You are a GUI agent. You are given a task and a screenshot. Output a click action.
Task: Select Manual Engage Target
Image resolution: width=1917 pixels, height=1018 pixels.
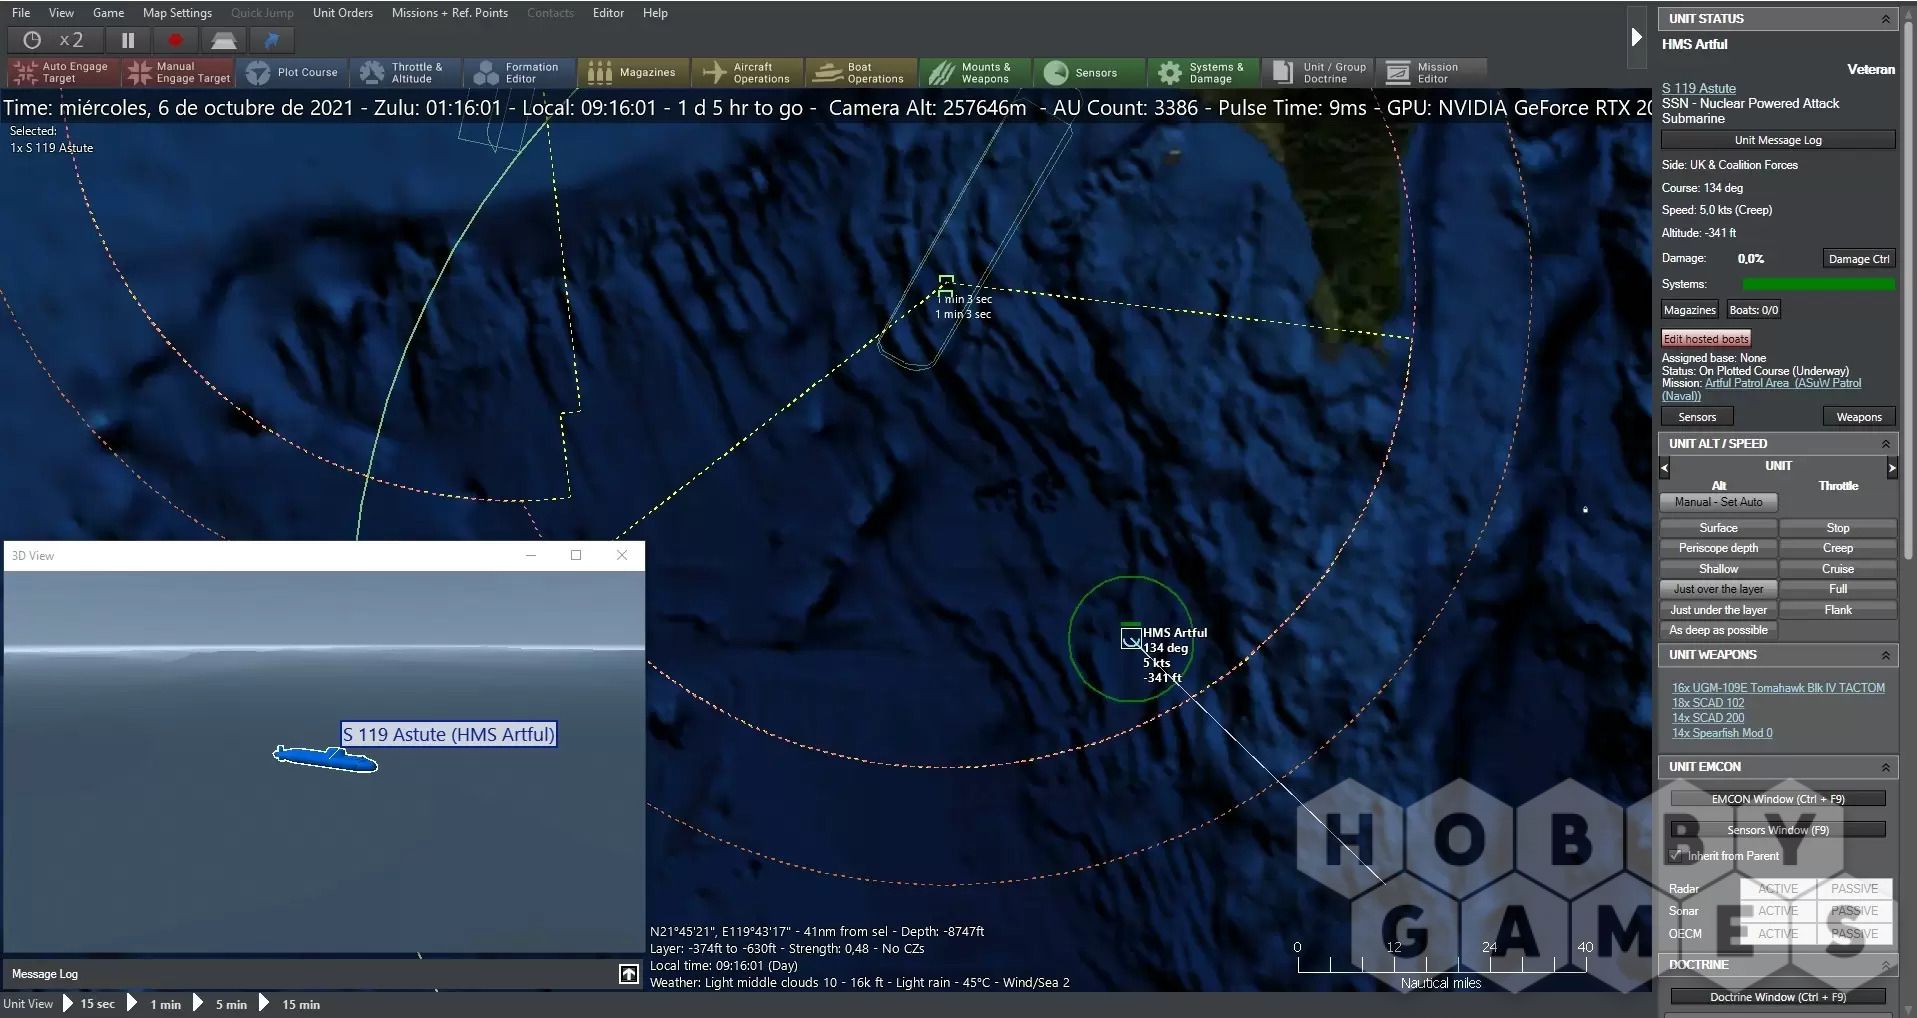coord(178,72)
